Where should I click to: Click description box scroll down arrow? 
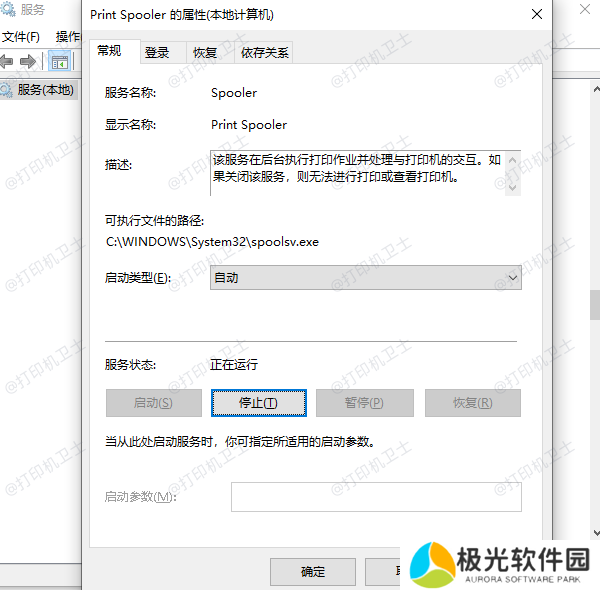pos(513,185)
